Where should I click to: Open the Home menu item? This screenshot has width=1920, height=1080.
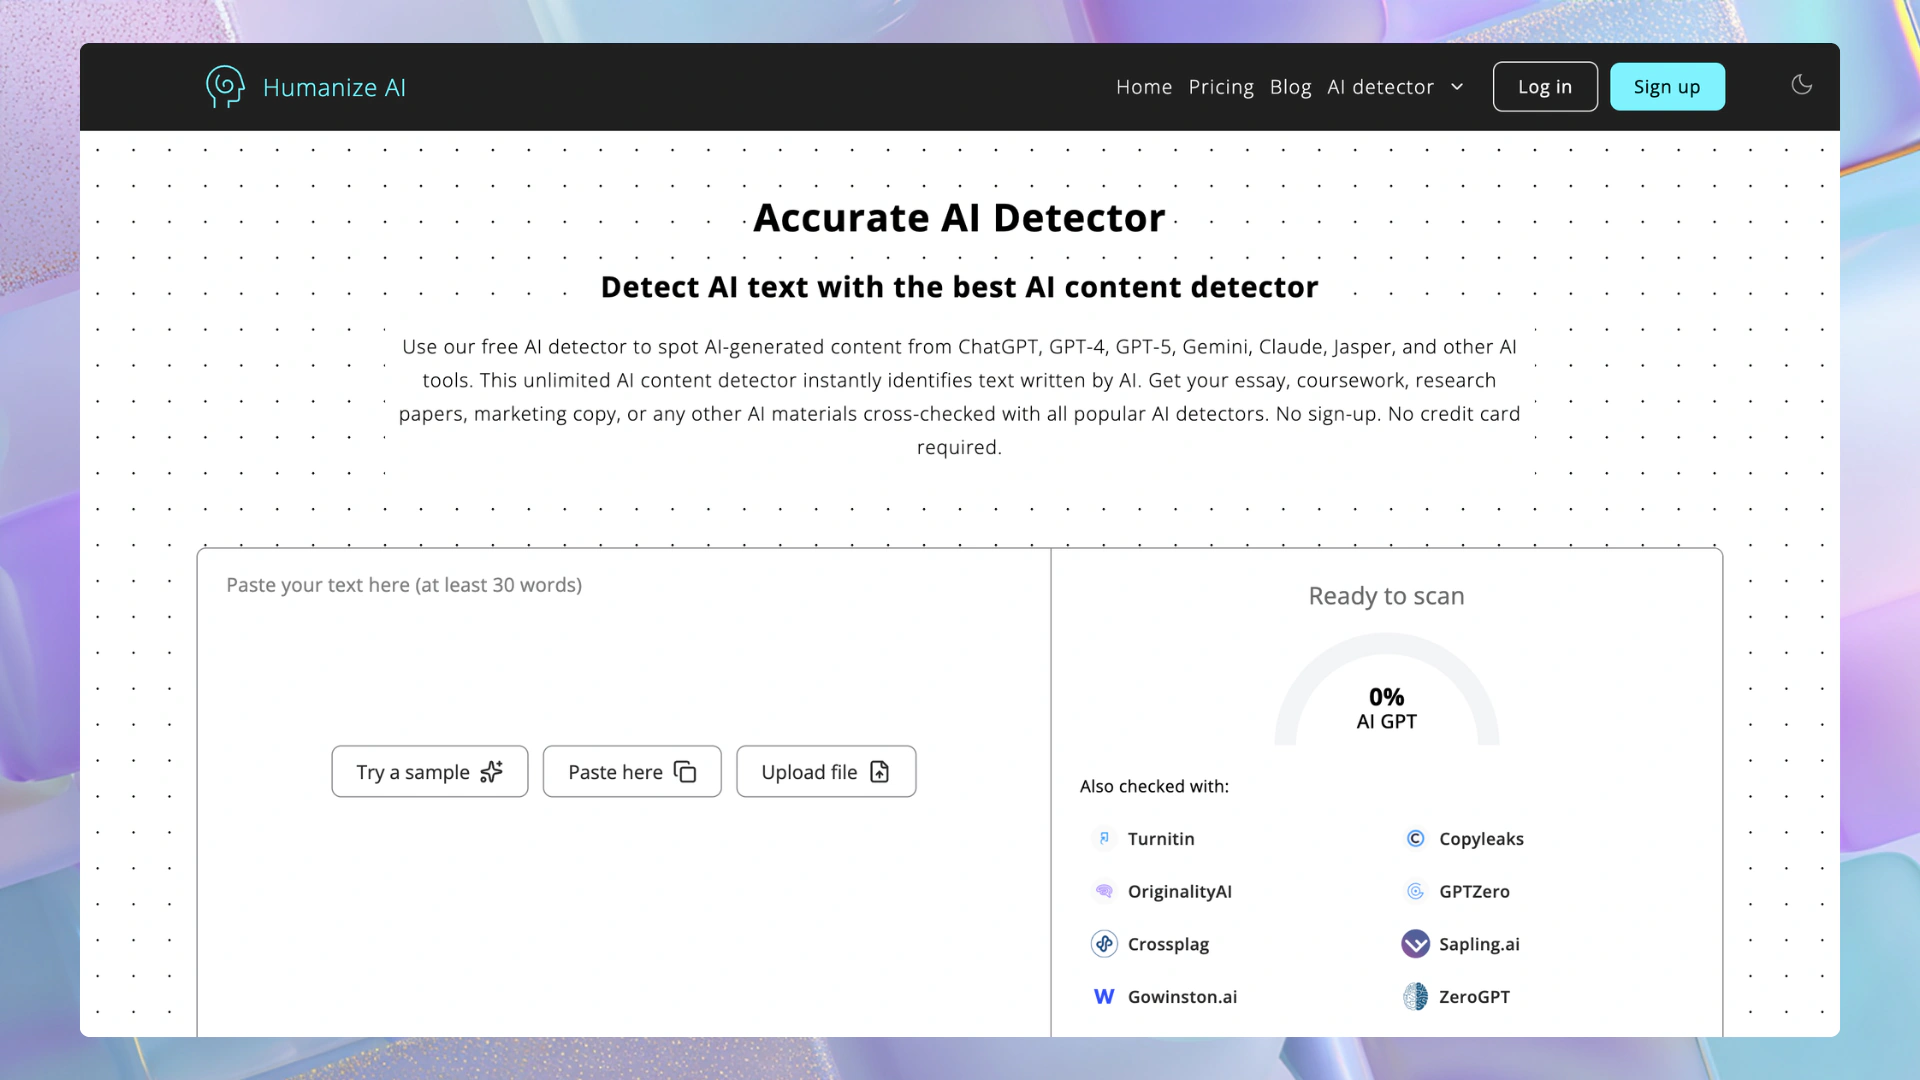pyautogui.click(x=1143, y=87)
